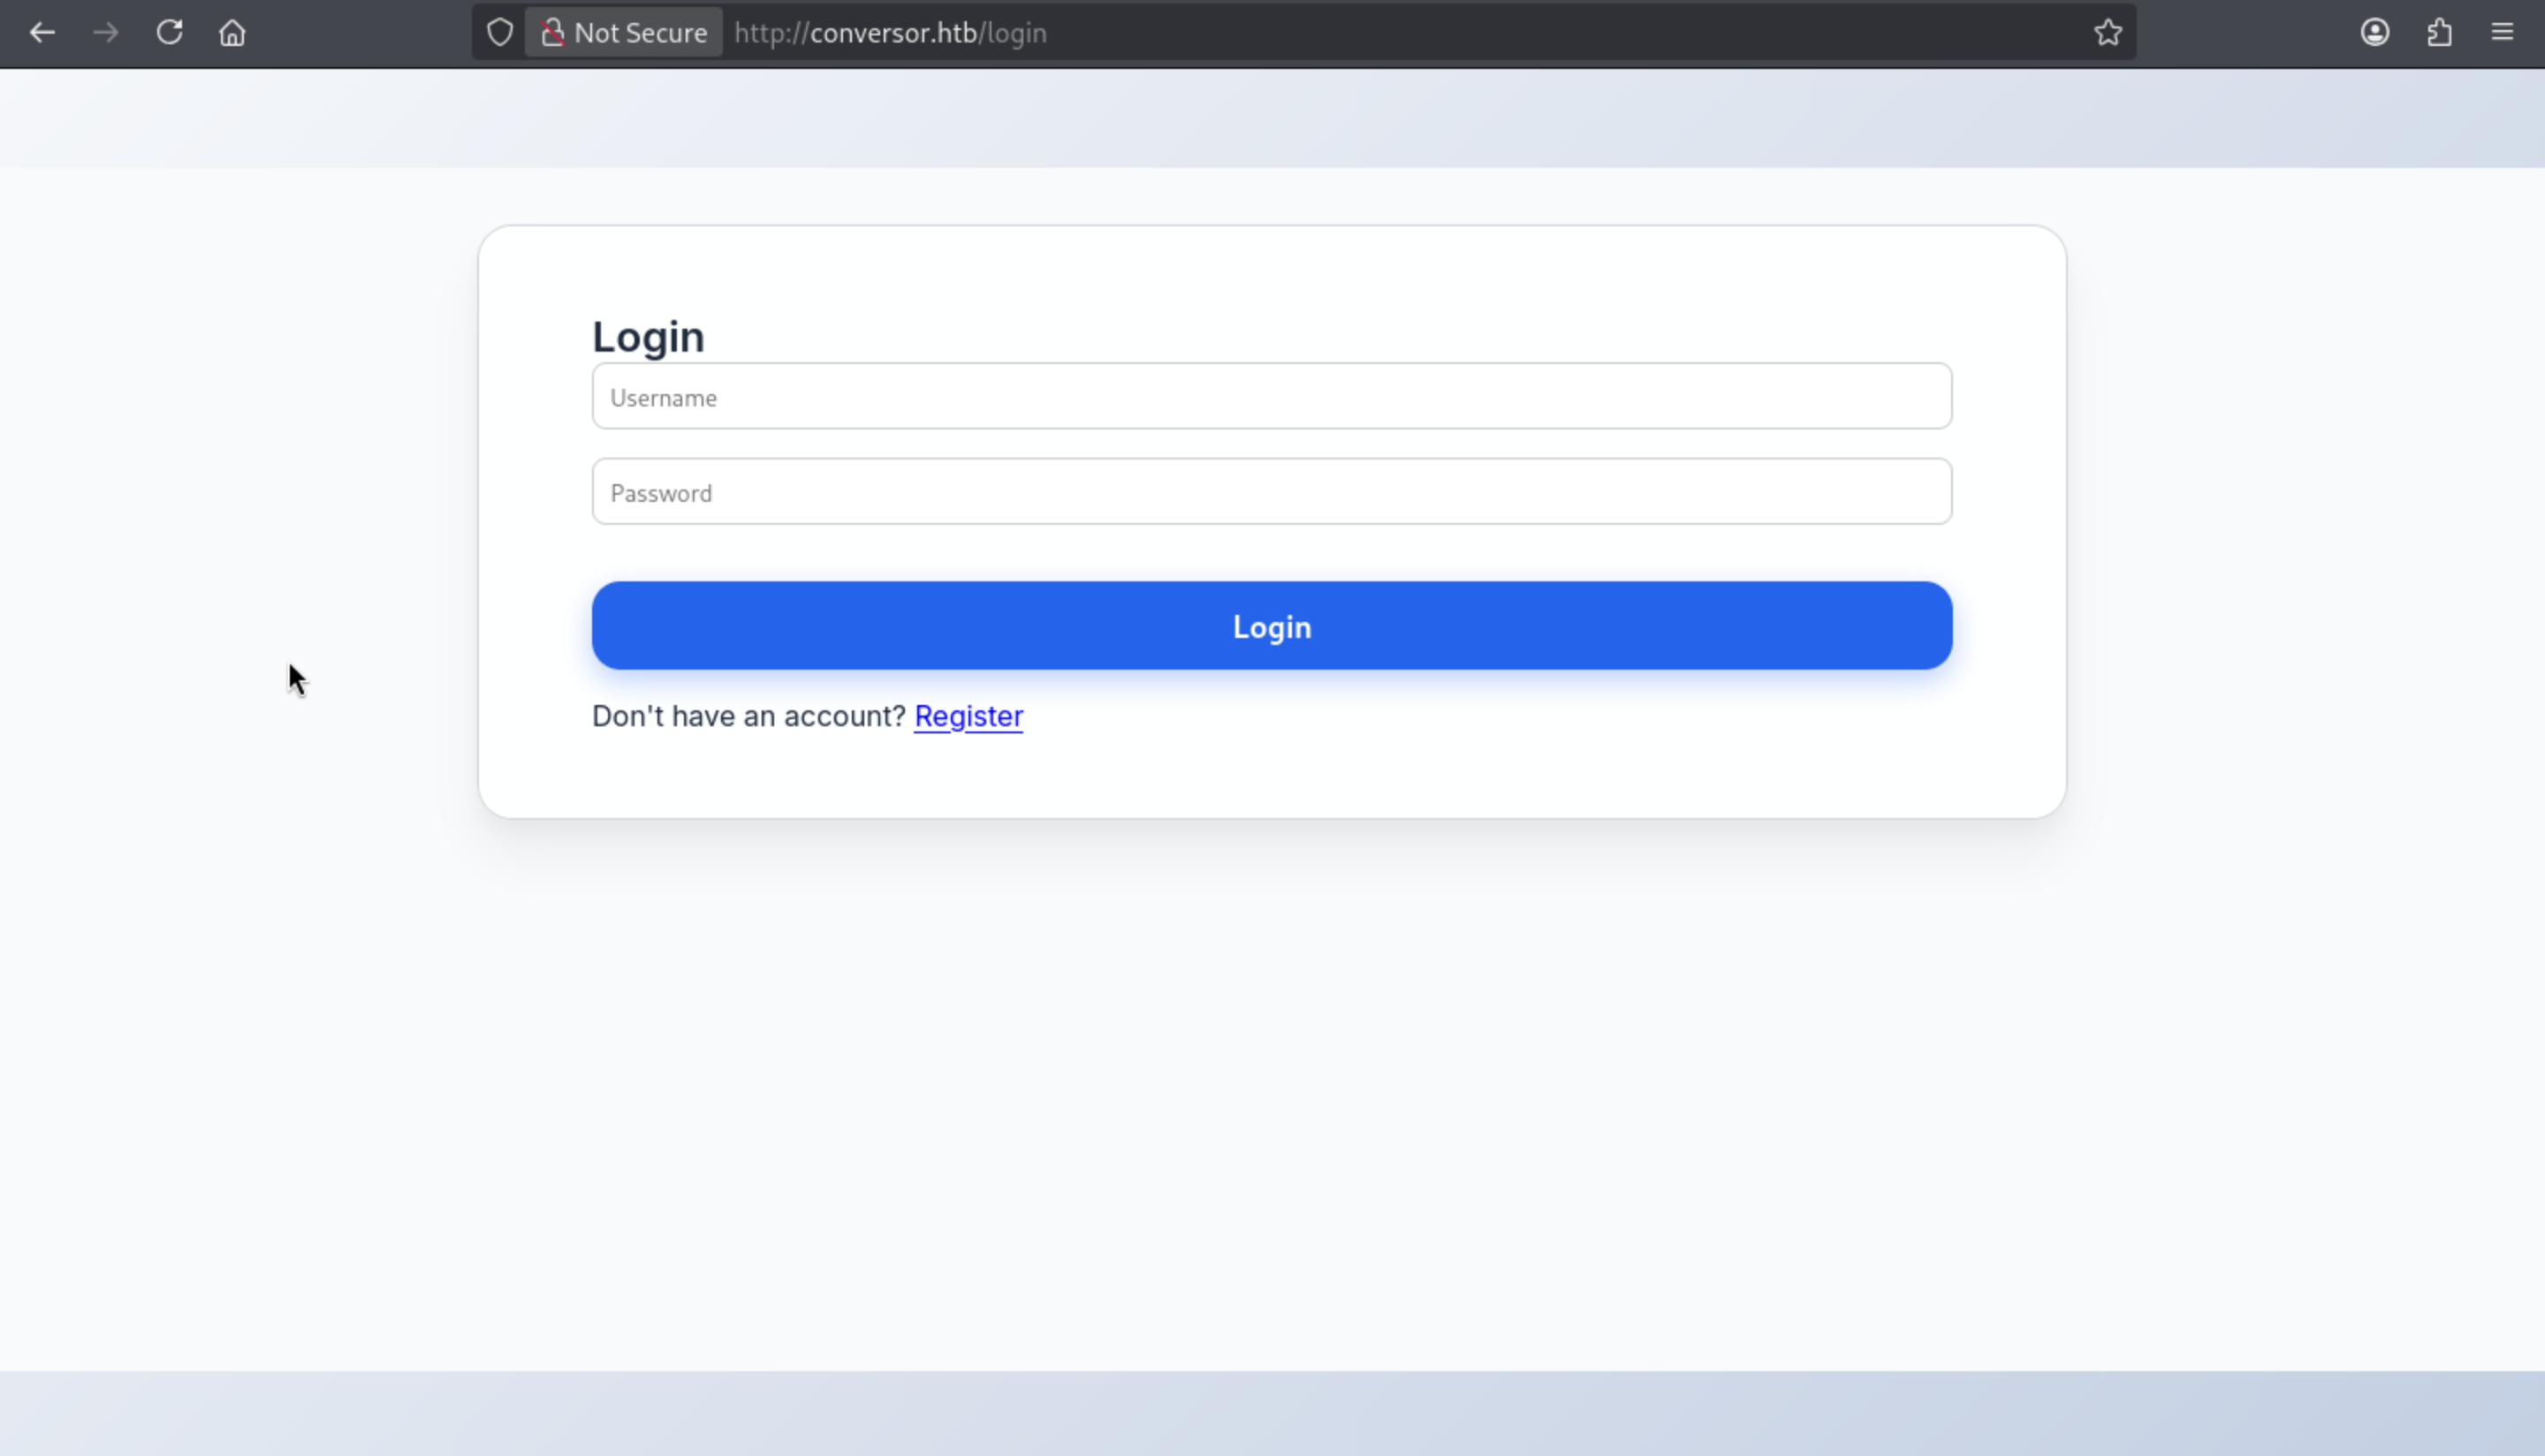Click the "Don't have an account?" text

(x=748, y=716)
